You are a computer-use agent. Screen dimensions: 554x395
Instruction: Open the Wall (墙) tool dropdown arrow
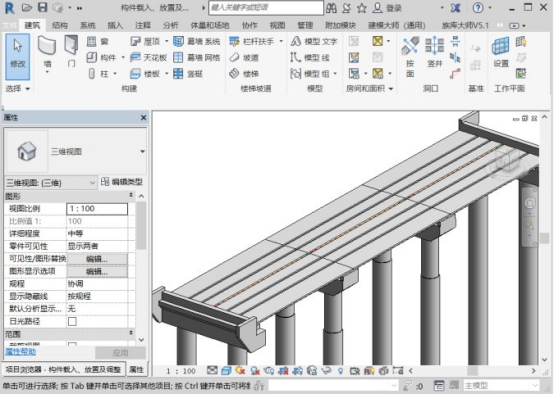click(x=47, y=73)
